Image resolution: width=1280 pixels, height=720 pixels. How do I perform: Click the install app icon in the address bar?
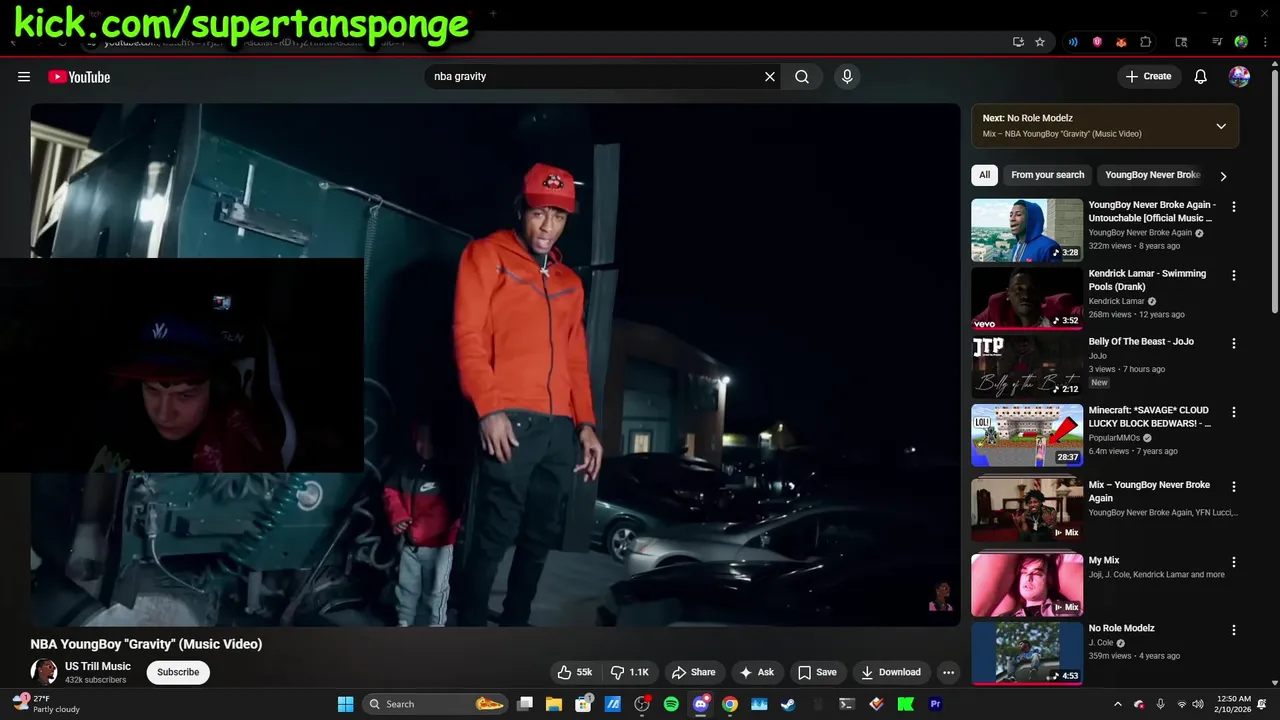[1018, 42]
